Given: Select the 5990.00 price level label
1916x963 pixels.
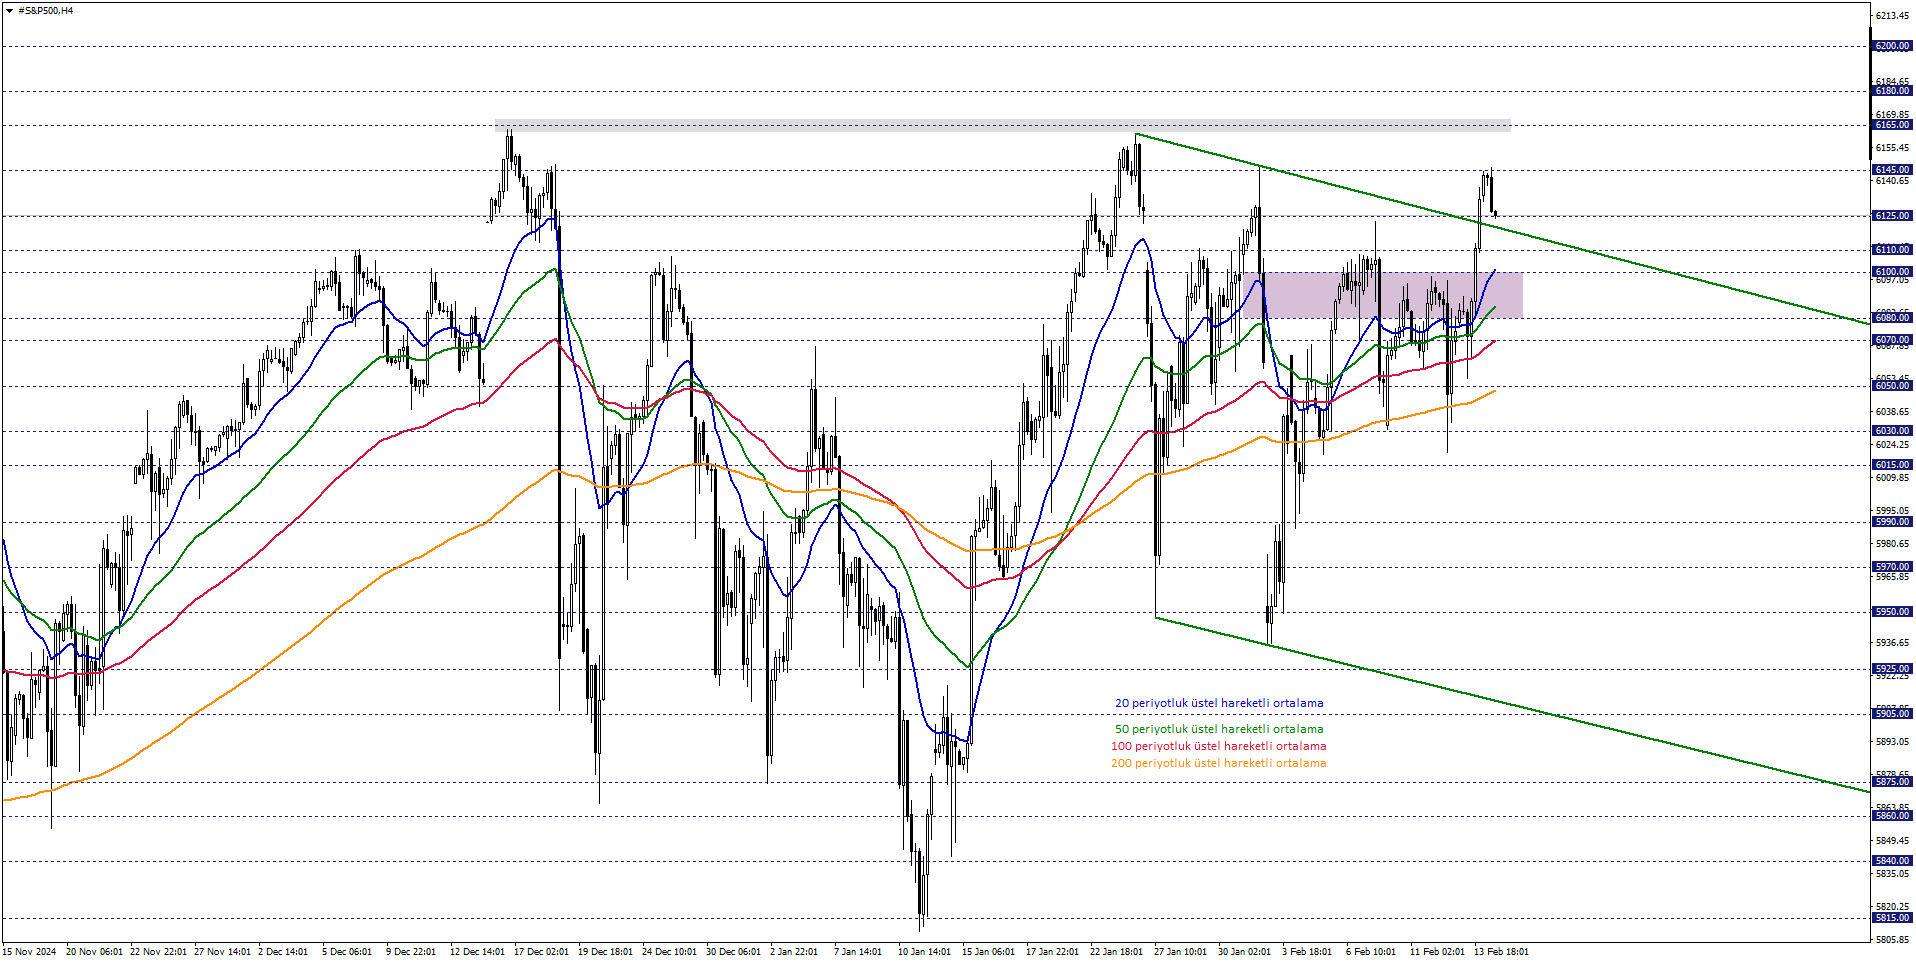Looking at the screenshot, I should [1892, 522].
